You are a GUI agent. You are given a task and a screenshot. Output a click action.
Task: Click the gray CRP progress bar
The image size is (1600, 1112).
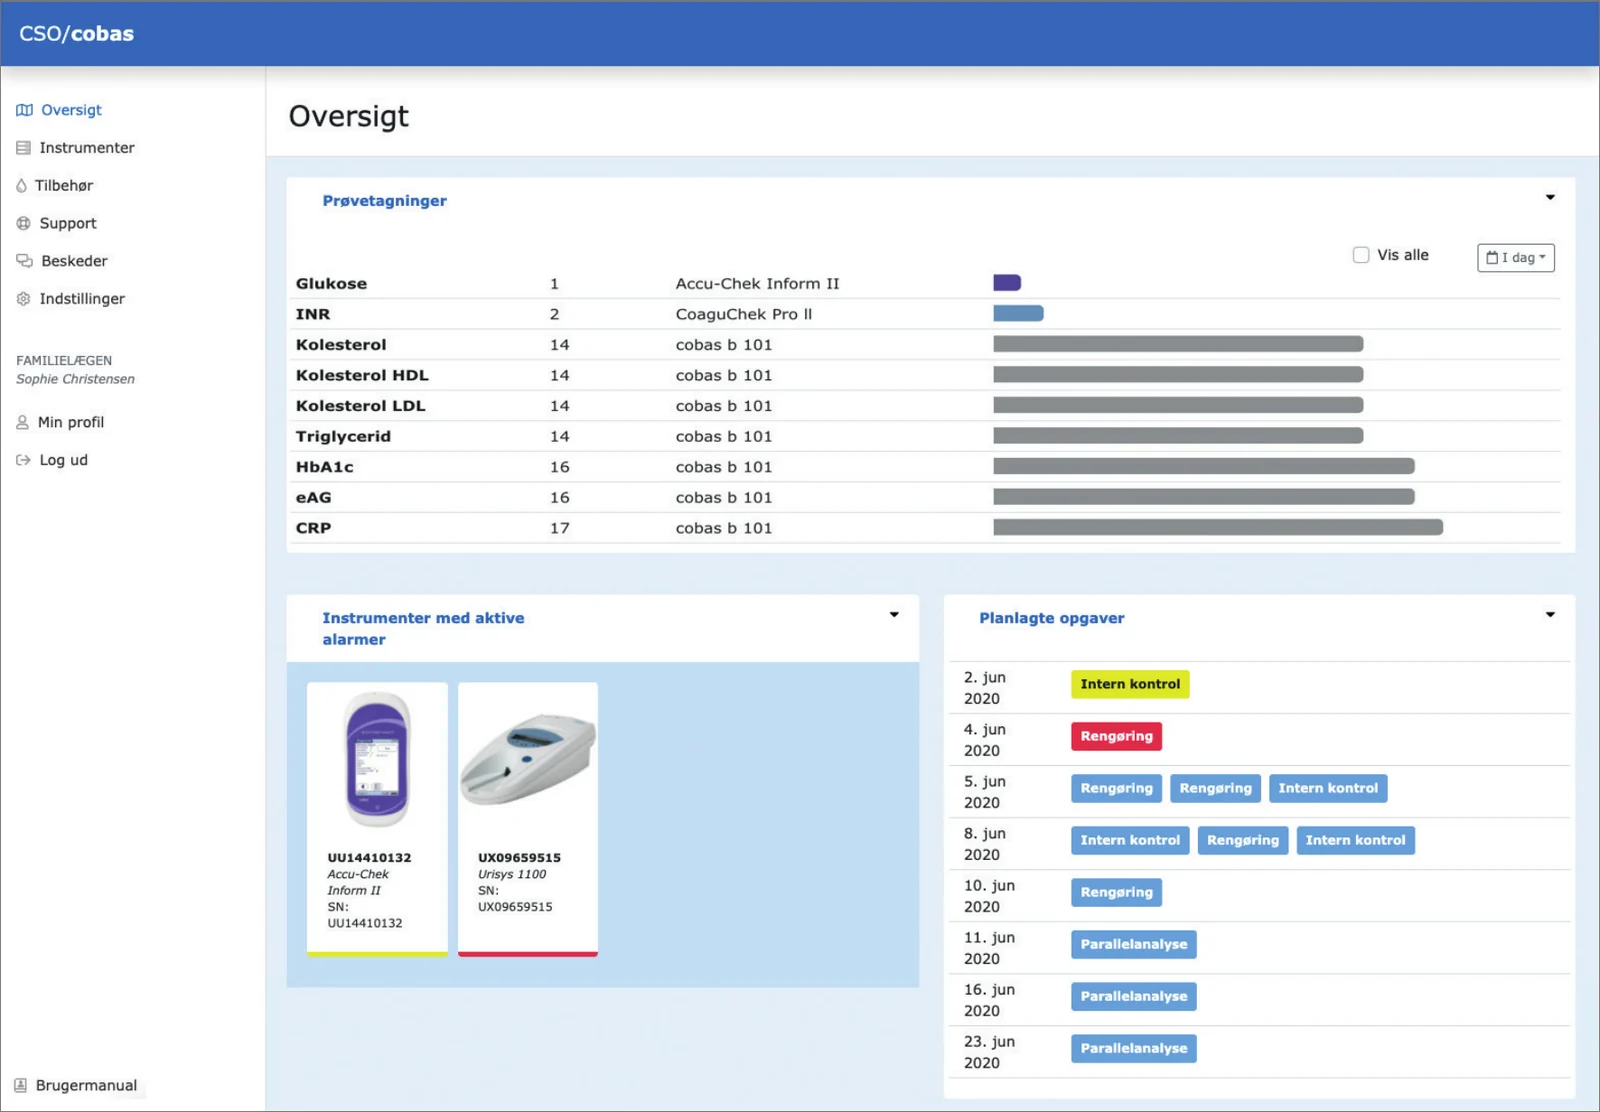(x=1218, y=527)
